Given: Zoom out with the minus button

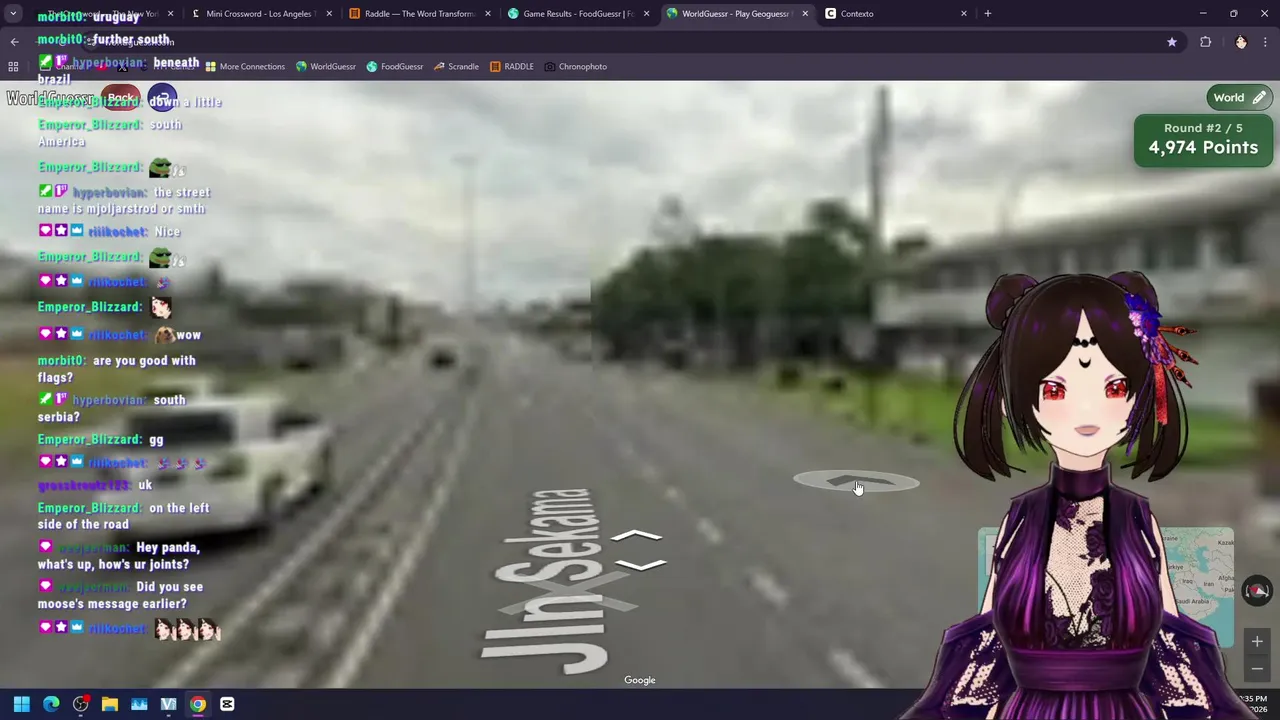Looking at the screenshot, I should 1257,668.
